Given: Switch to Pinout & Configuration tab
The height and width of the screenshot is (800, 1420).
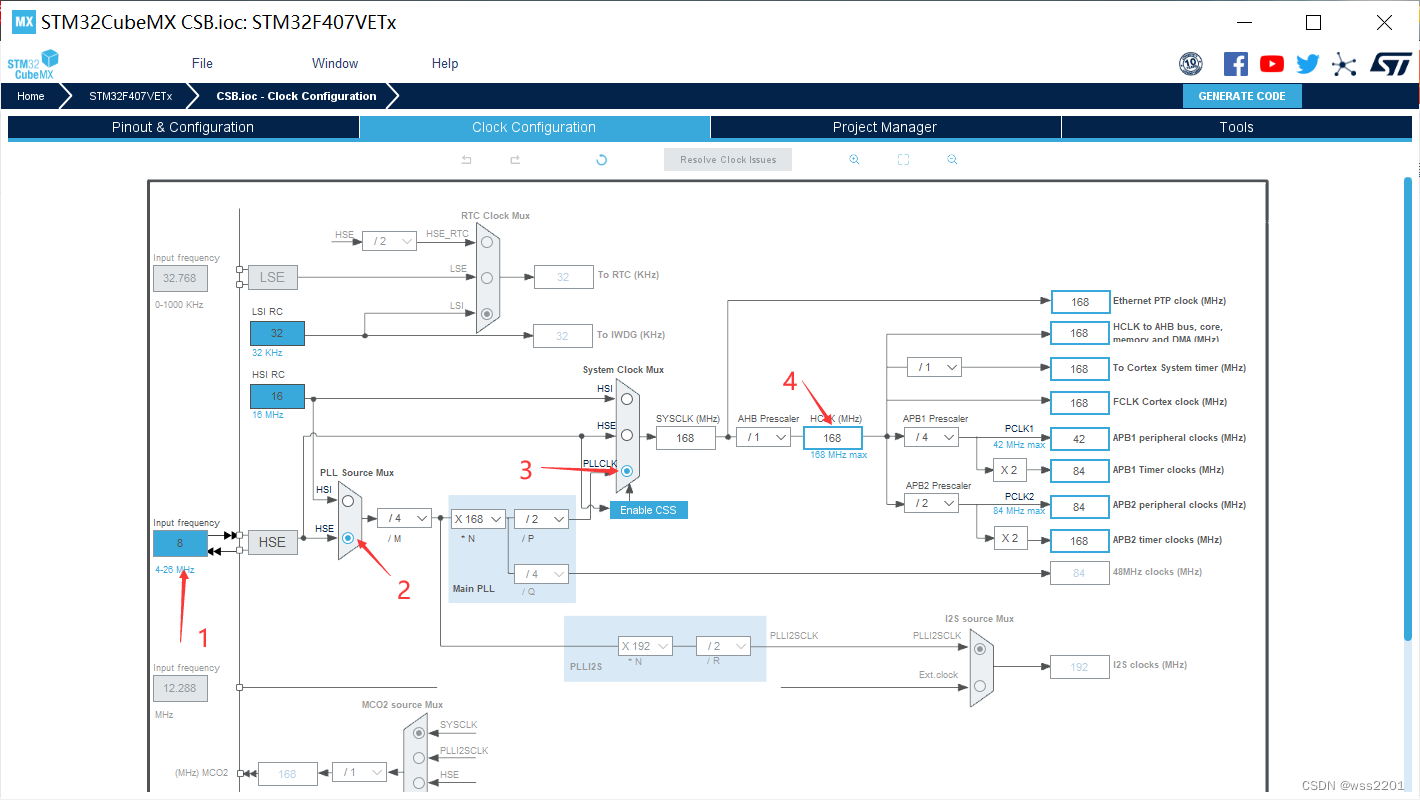Looking at the screenshot, I should 183,127.
